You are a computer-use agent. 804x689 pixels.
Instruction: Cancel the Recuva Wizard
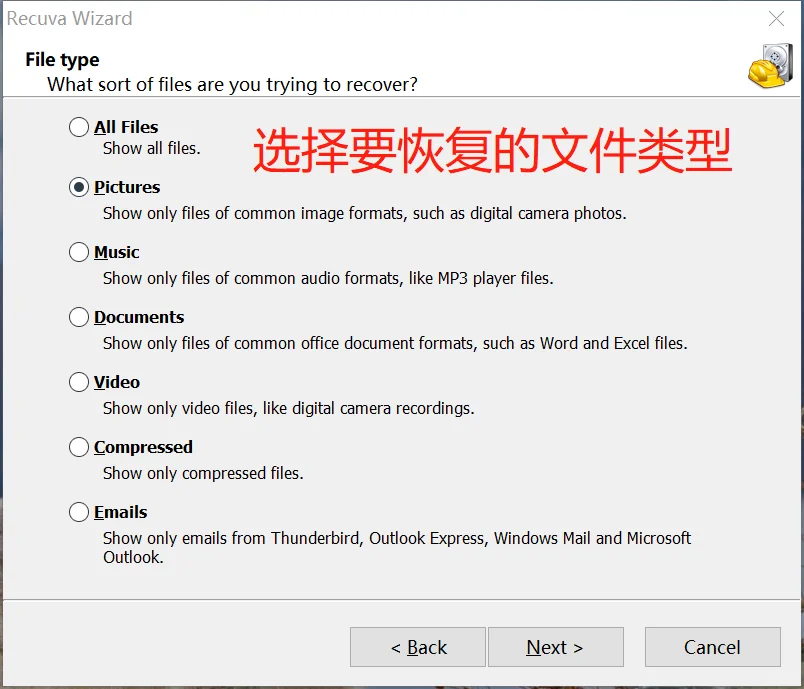713,647
